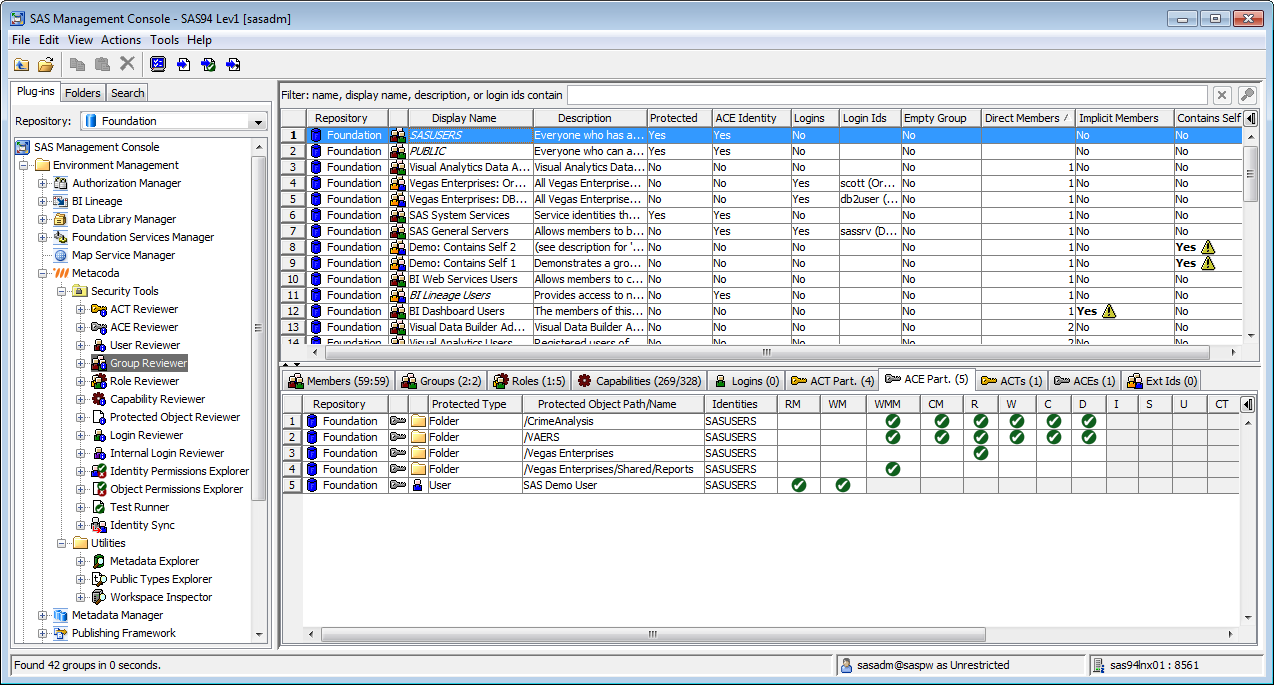
Task: Open the File menu
Action: coord(21,40)
